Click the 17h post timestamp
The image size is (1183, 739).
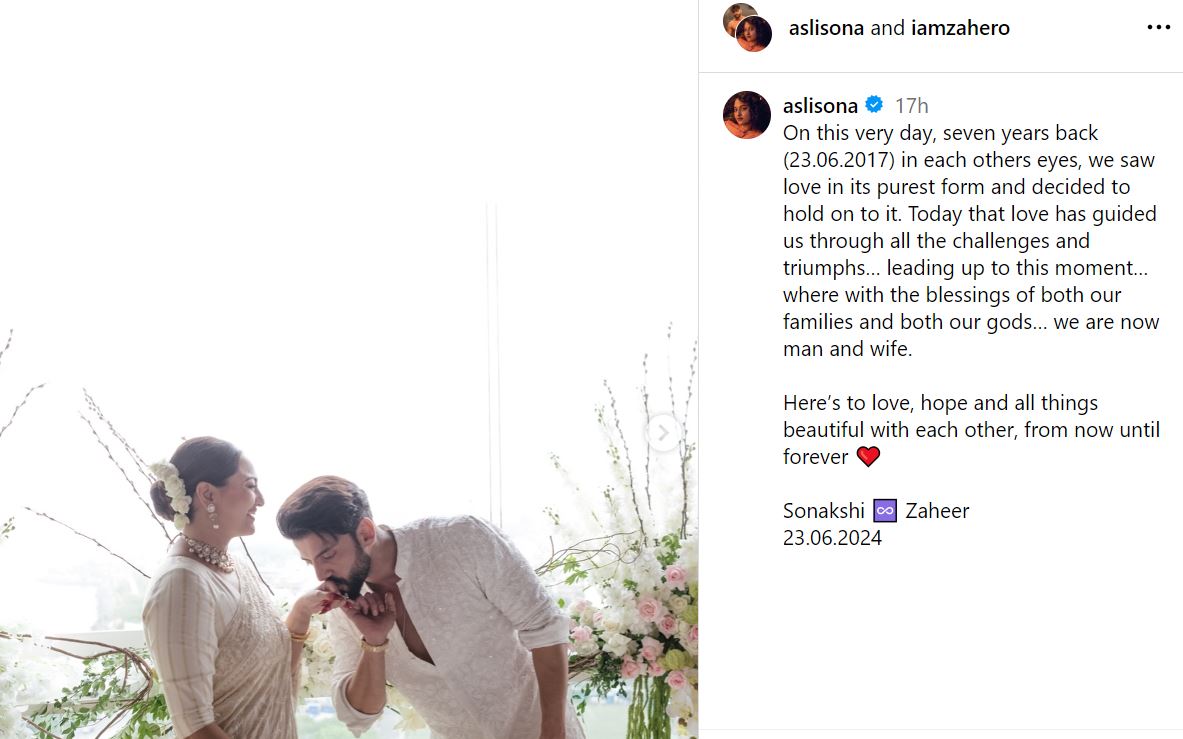(911, 105)
